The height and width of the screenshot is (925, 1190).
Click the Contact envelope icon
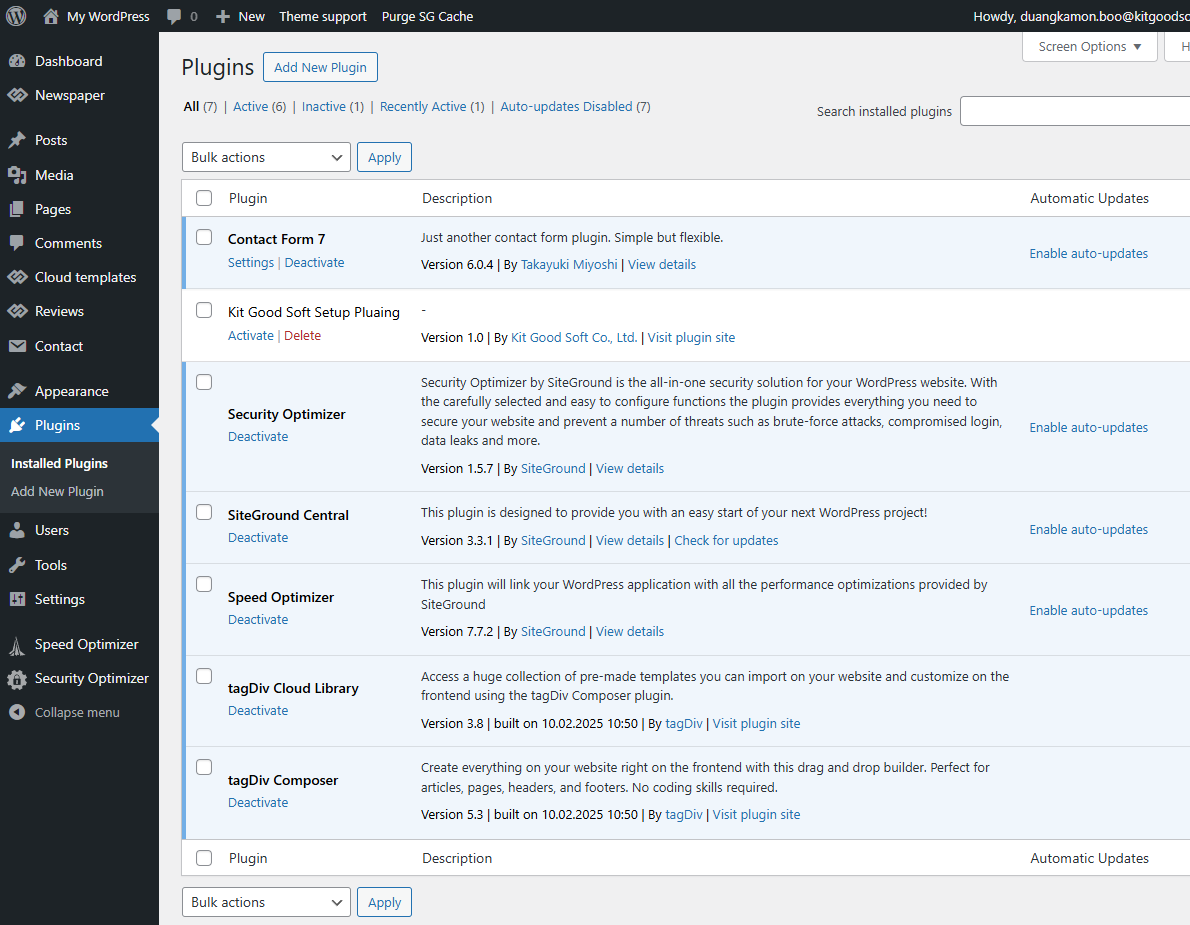[x=17, y=346]
